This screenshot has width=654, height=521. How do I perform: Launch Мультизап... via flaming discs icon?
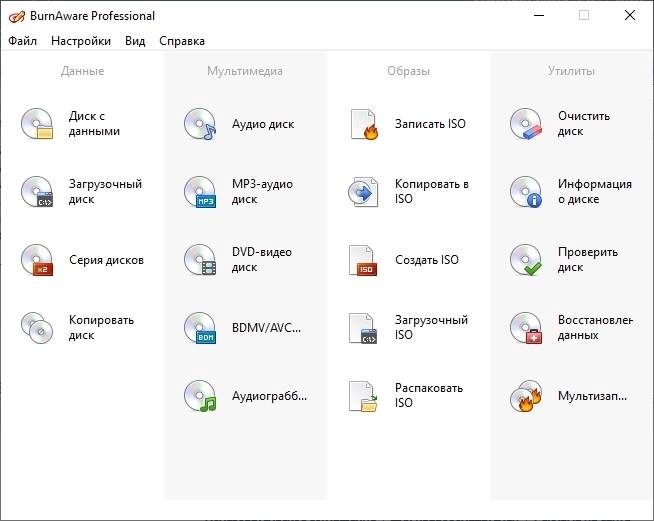(526, 395)
